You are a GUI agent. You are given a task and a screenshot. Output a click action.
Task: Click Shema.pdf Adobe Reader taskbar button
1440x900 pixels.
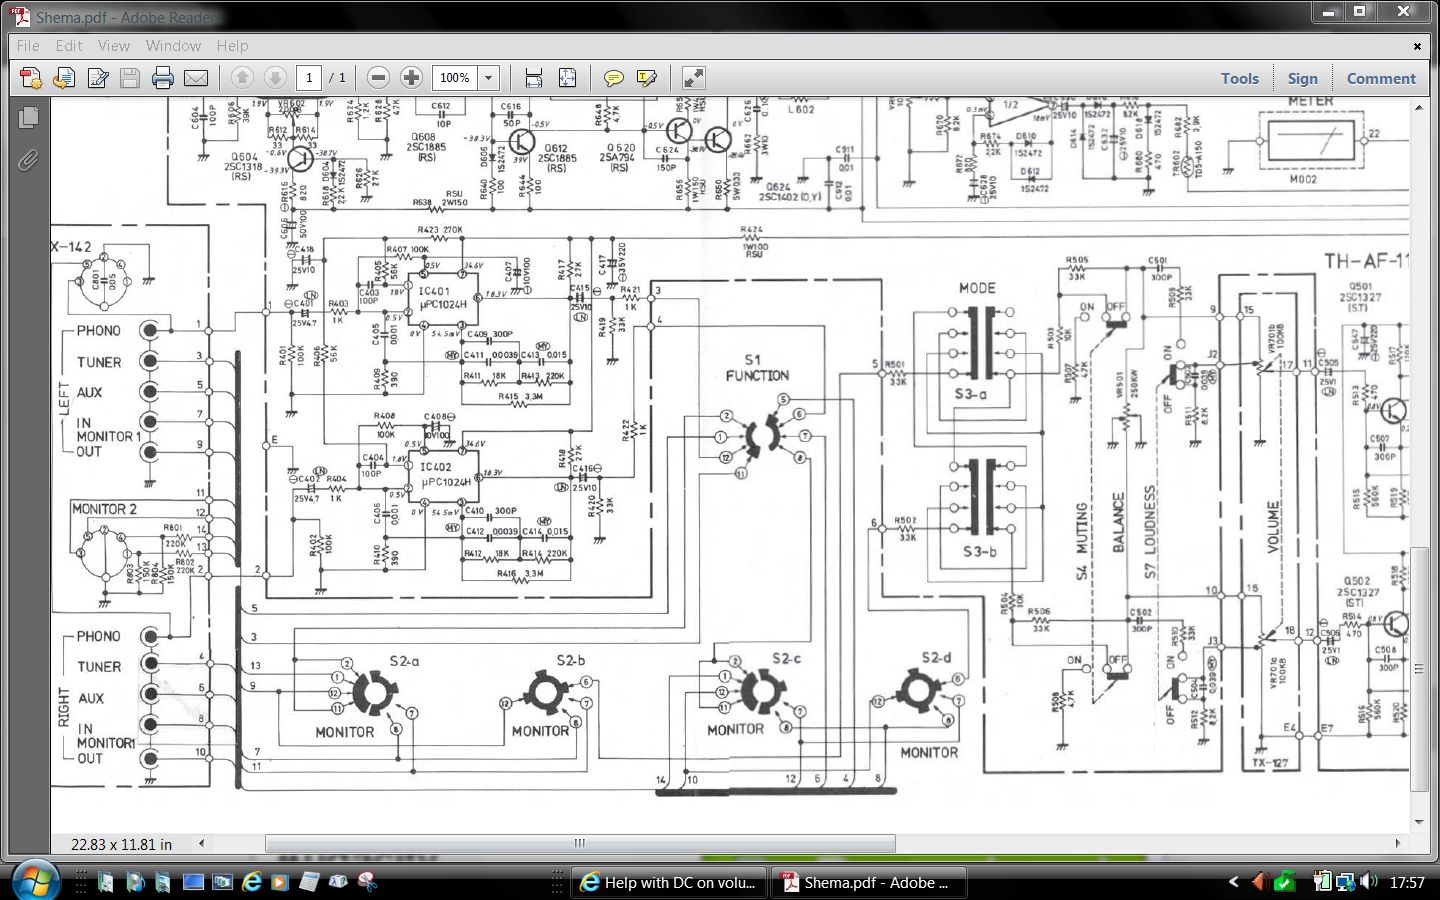coord(870,882)
